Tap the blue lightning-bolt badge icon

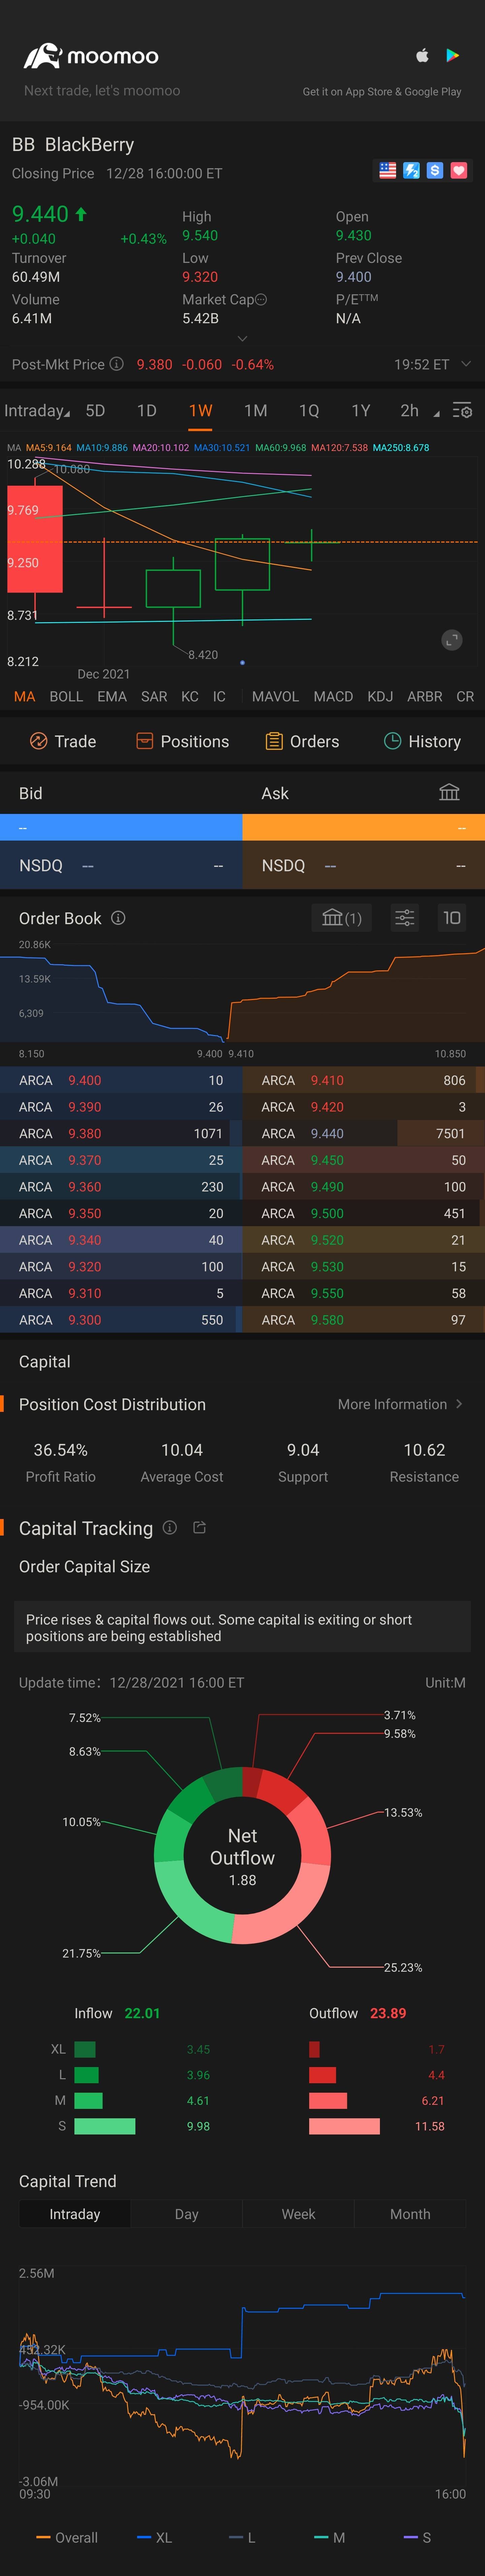click(411, 171)
